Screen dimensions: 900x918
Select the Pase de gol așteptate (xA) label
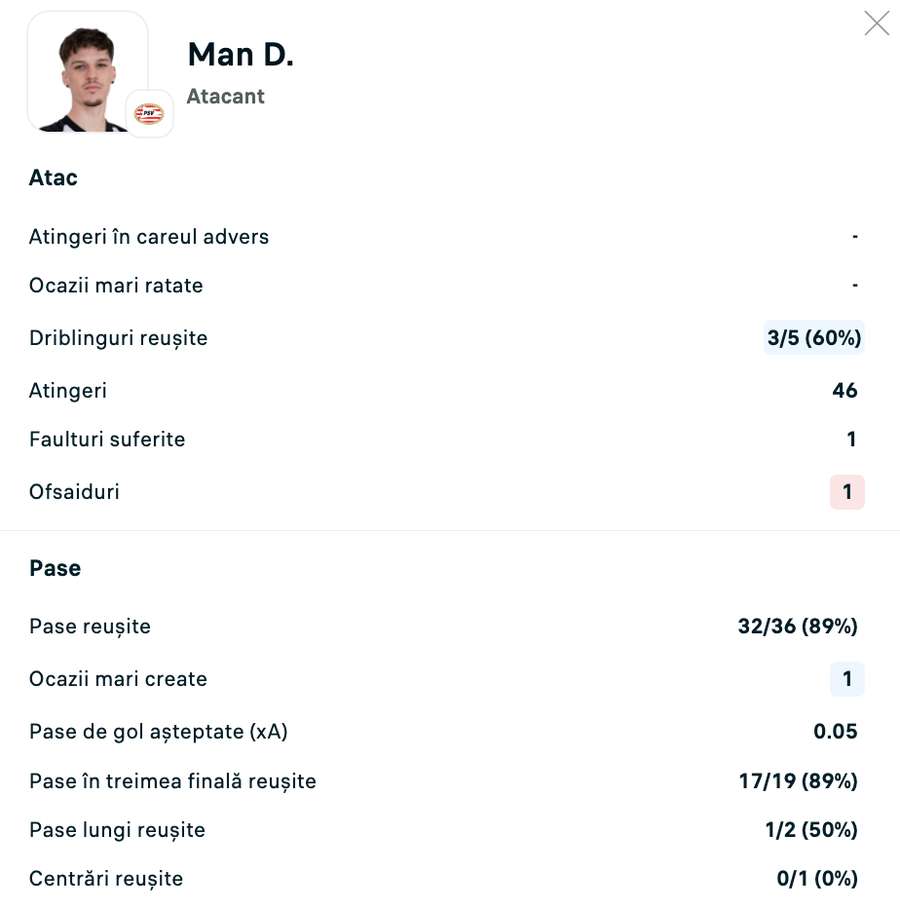[158, 732]
